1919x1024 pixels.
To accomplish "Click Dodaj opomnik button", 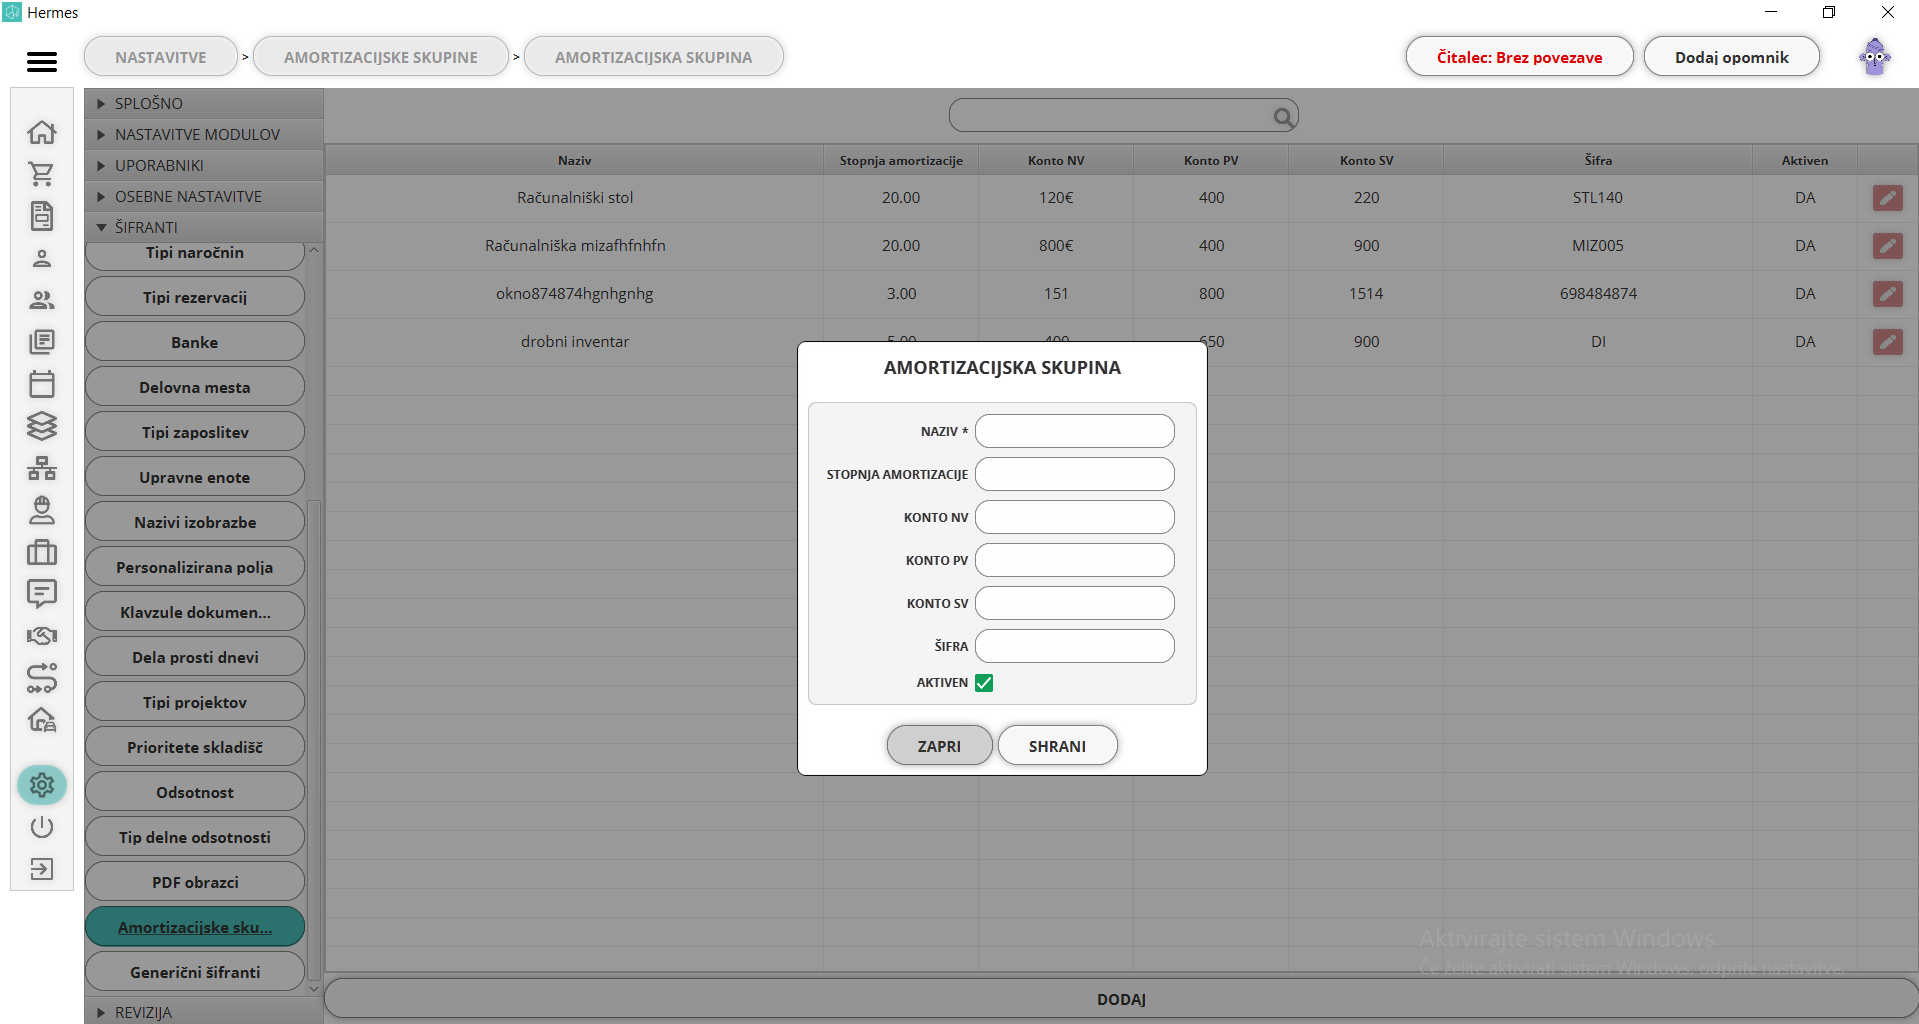I will click(x=1732, y=57).
